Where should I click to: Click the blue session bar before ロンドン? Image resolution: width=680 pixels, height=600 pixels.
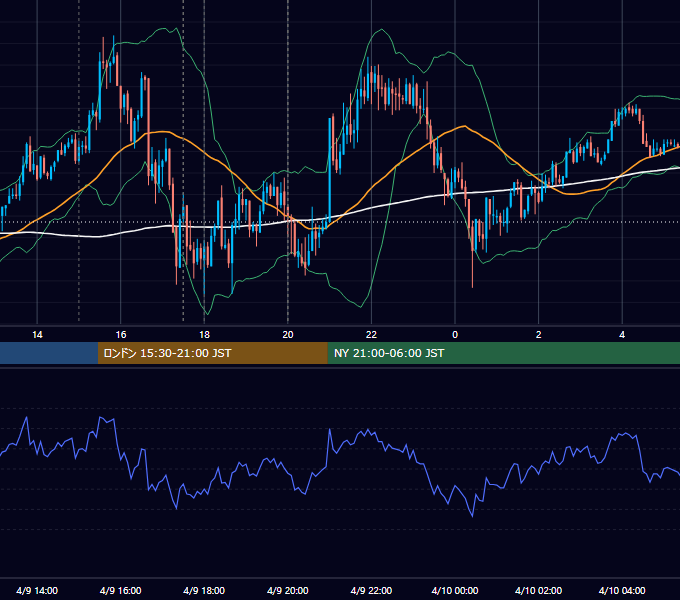click(49, 353)
